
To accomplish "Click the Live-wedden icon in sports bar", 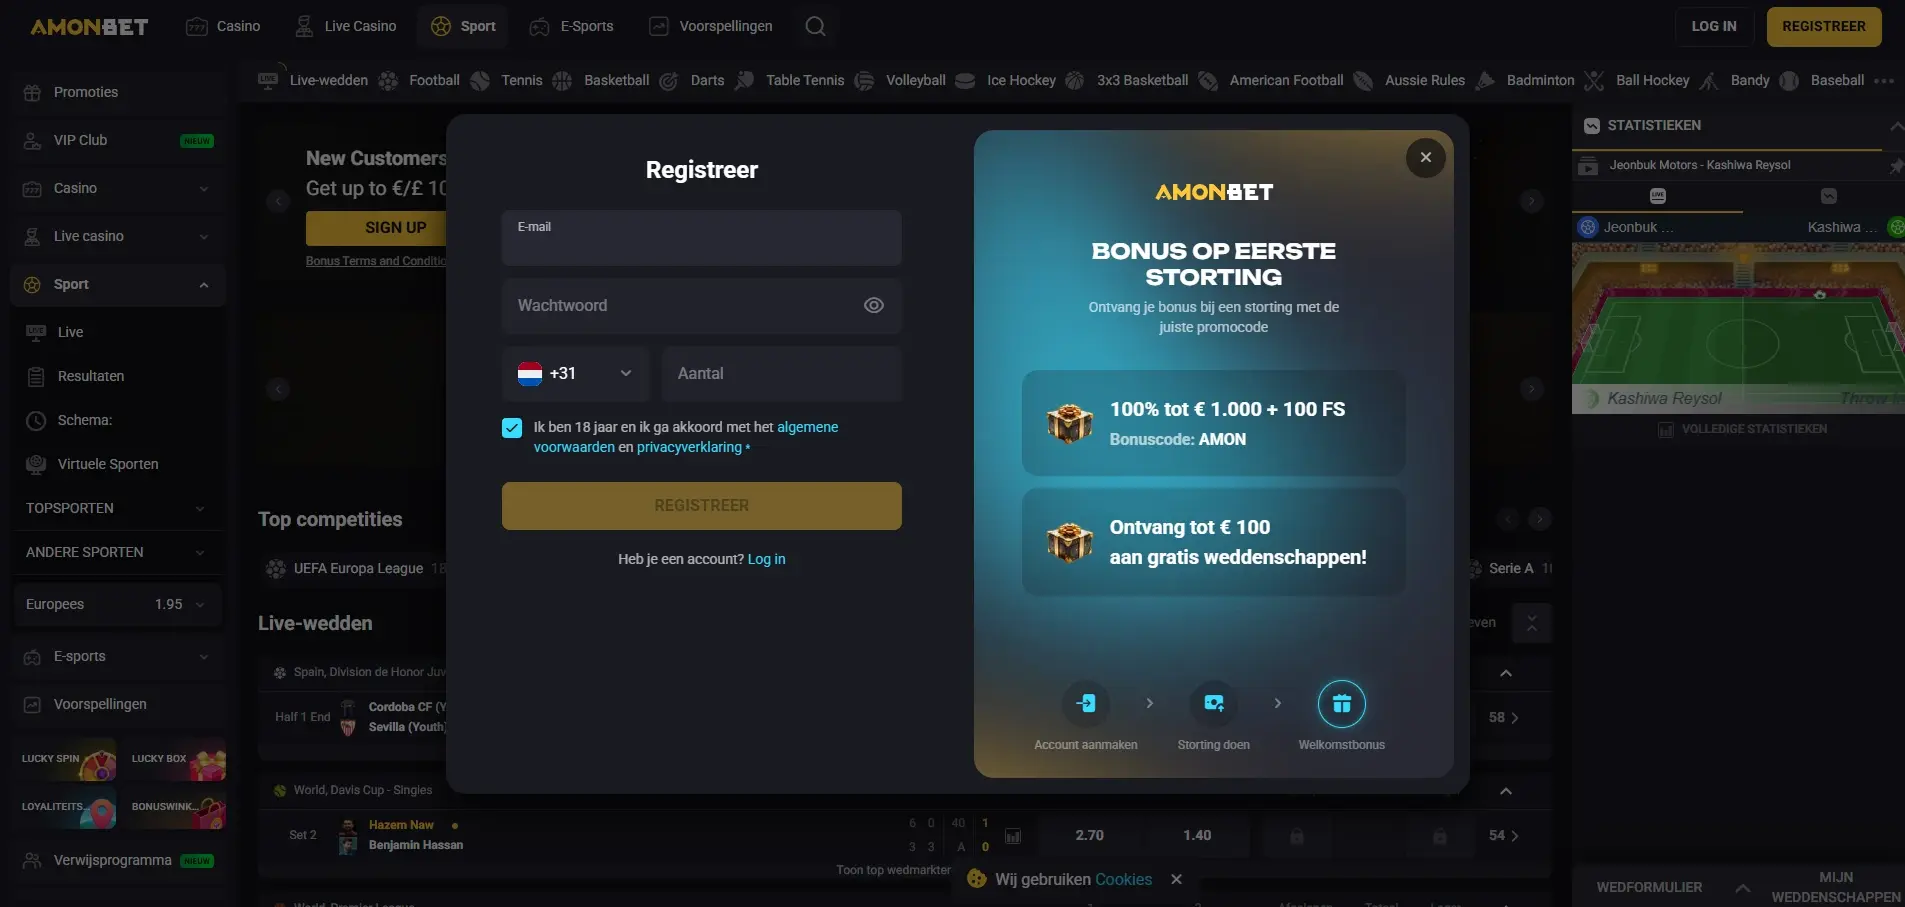I will 268,80.
